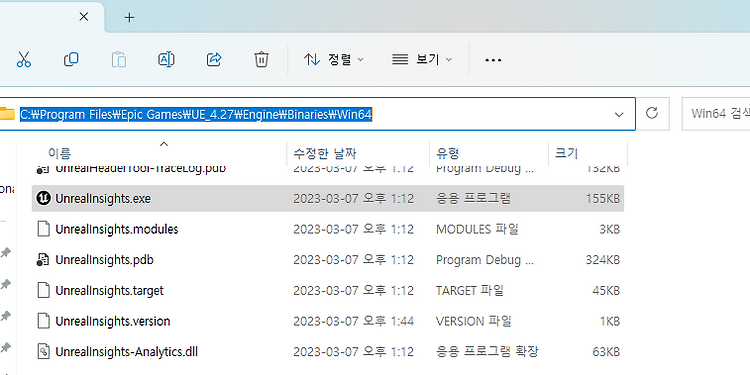The image size is (750, 375).
Task: Open the 정렬 sort dropdown
Action: 333,60
